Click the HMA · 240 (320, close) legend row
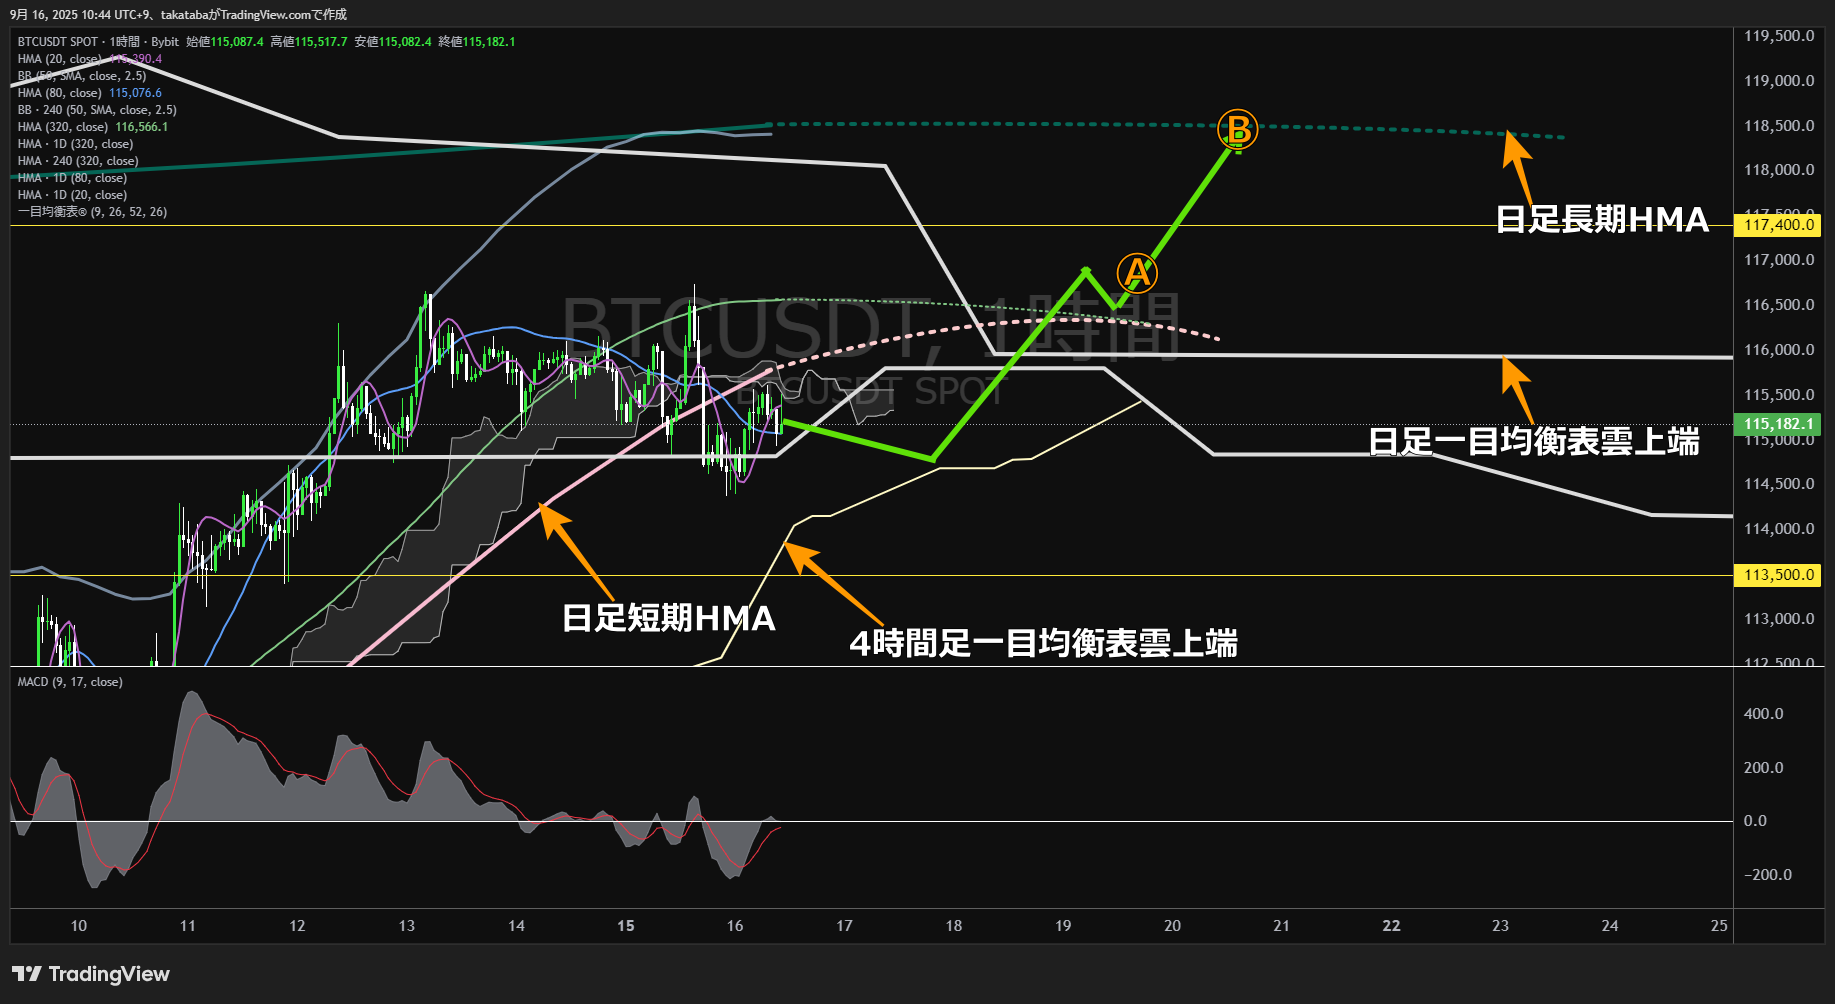Viewport: 1835px width, 1004px height. 78,161
